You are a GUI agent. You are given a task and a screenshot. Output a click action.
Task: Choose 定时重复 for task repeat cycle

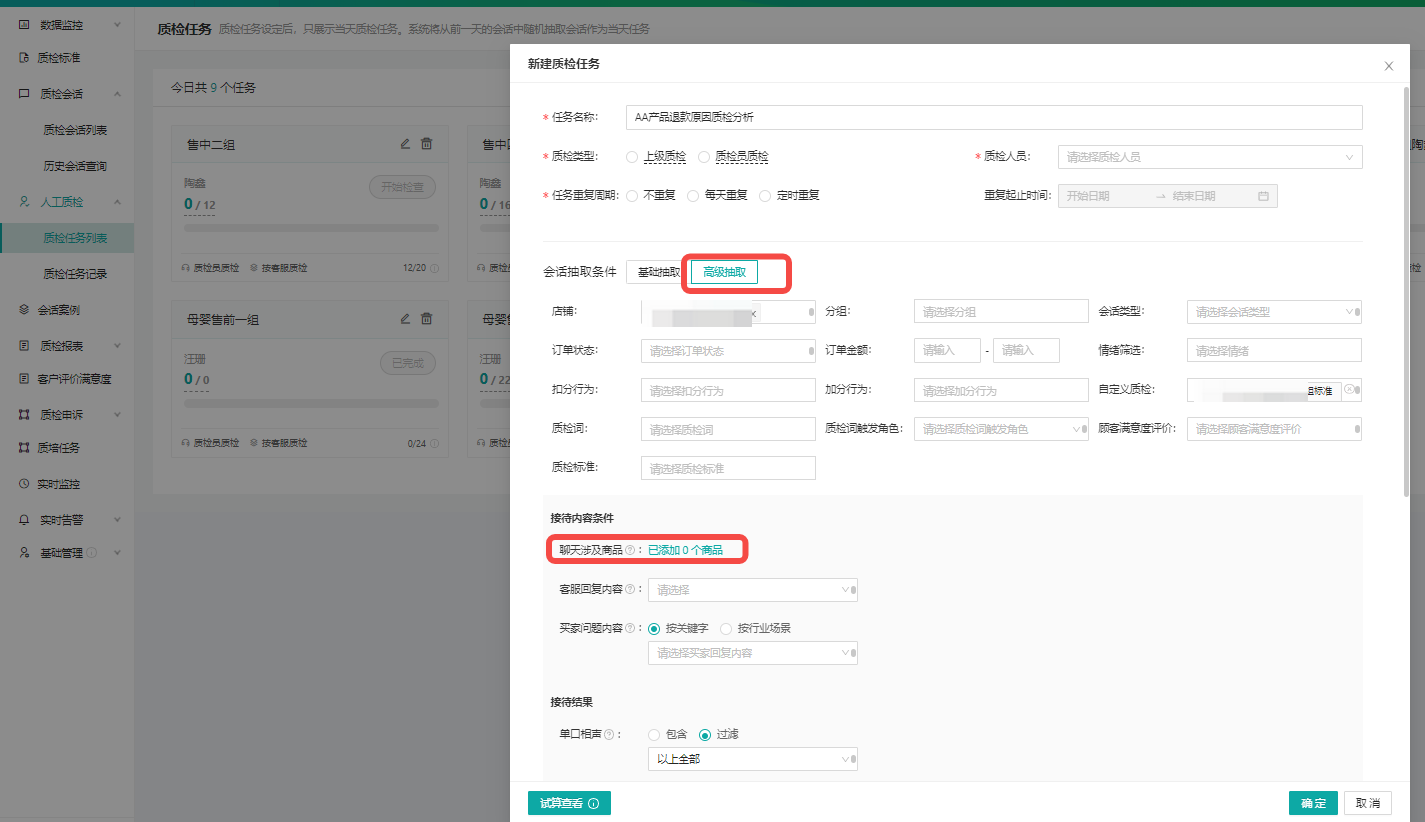765,196
